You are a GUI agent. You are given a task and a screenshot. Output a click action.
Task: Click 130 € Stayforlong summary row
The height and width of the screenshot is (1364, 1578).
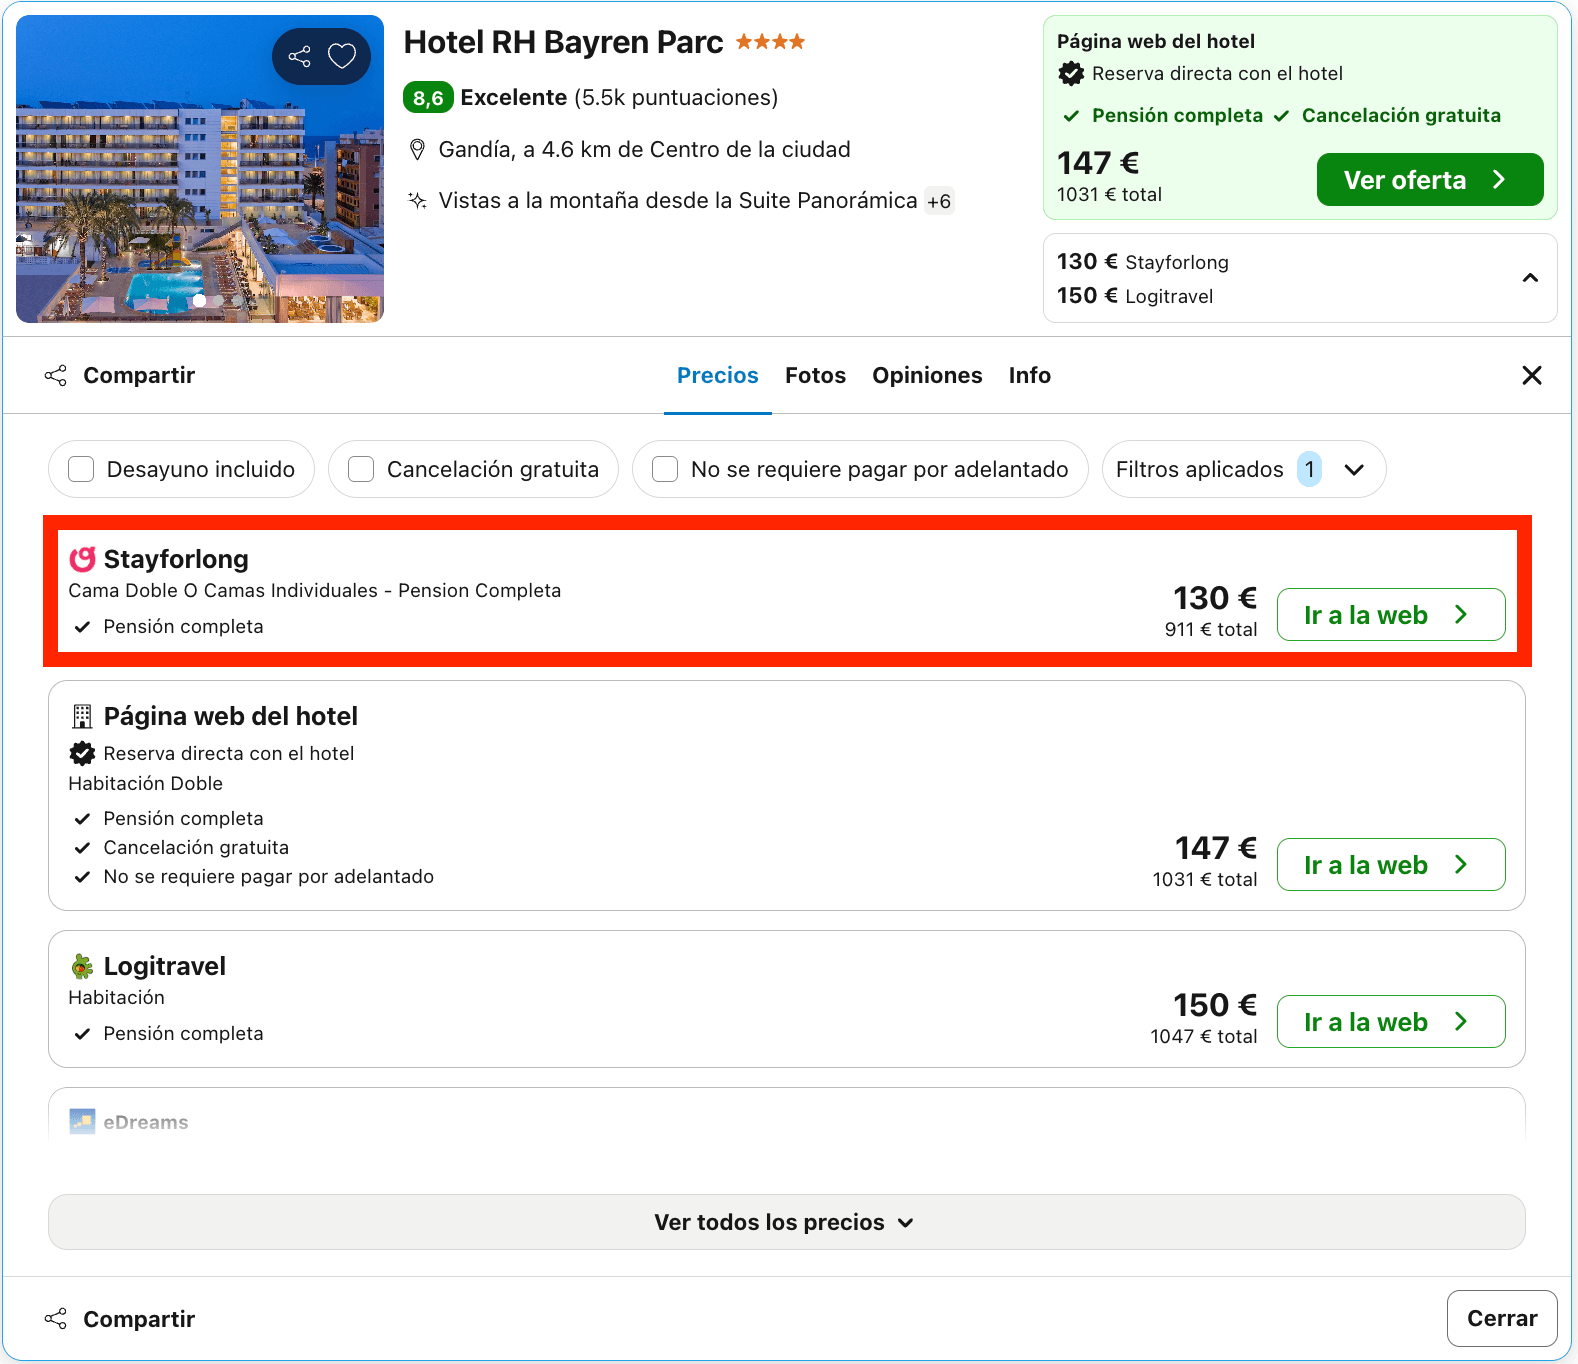1143,262
